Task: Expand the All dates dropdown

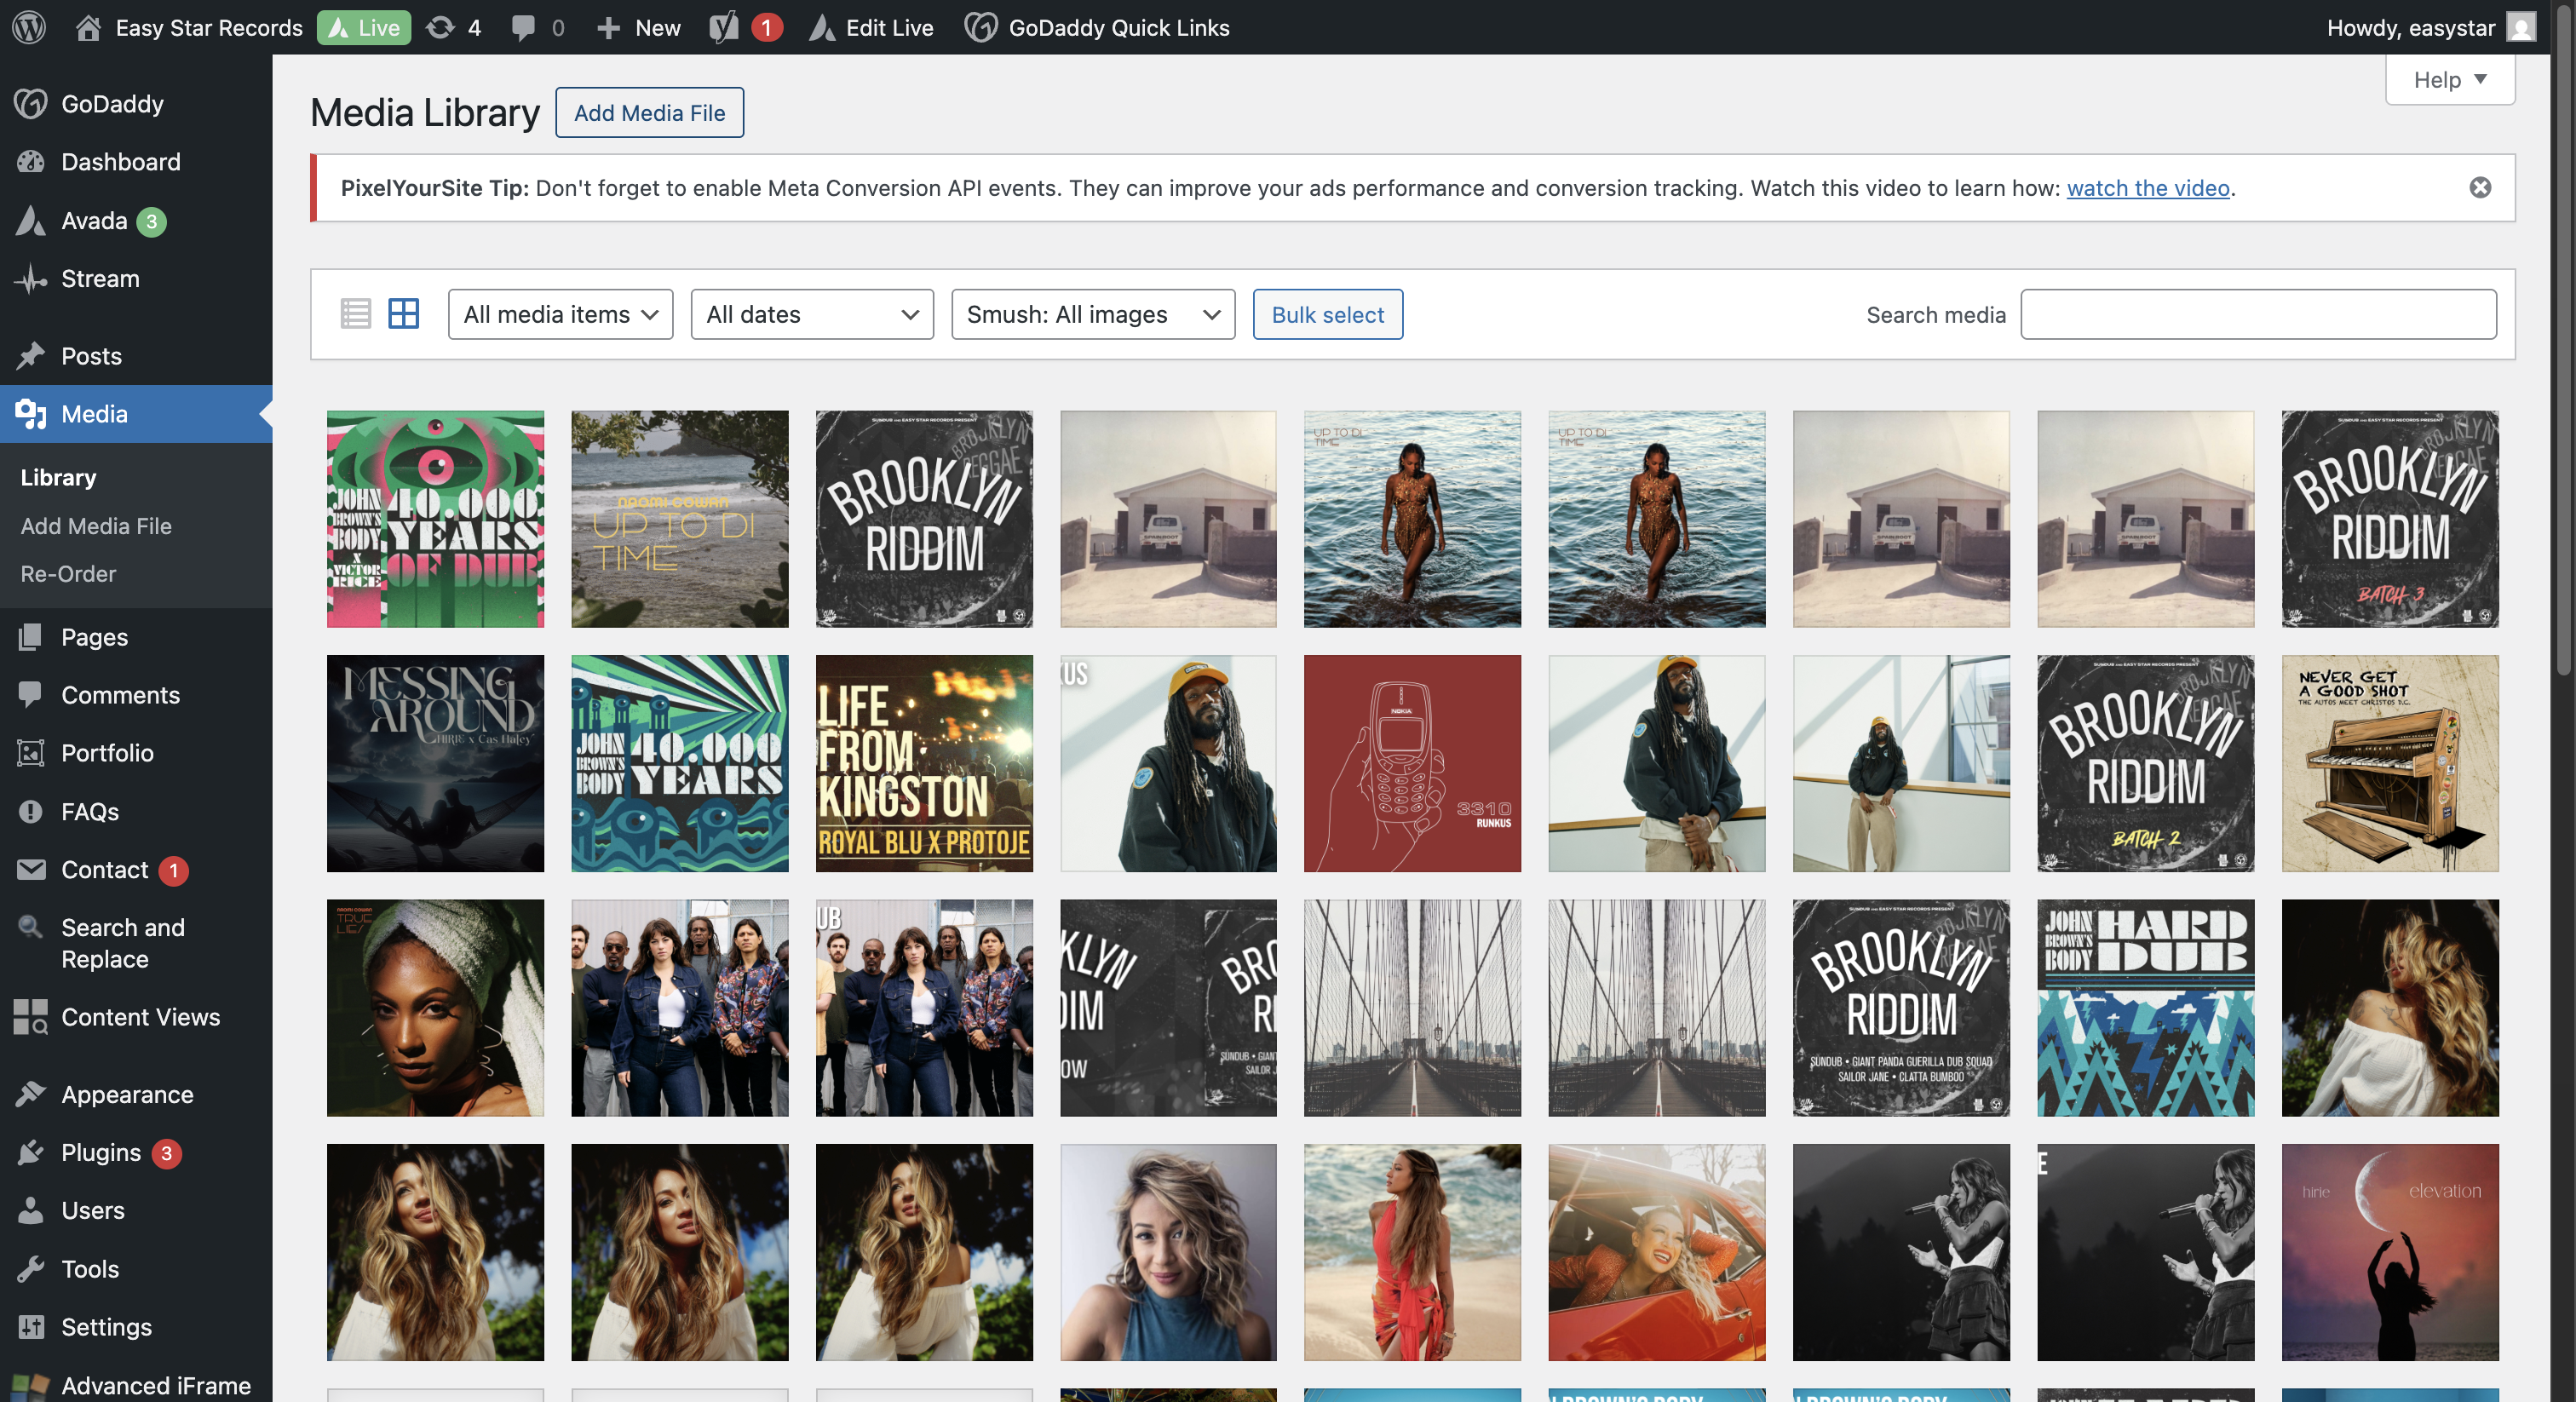Action: pos(811,314)
